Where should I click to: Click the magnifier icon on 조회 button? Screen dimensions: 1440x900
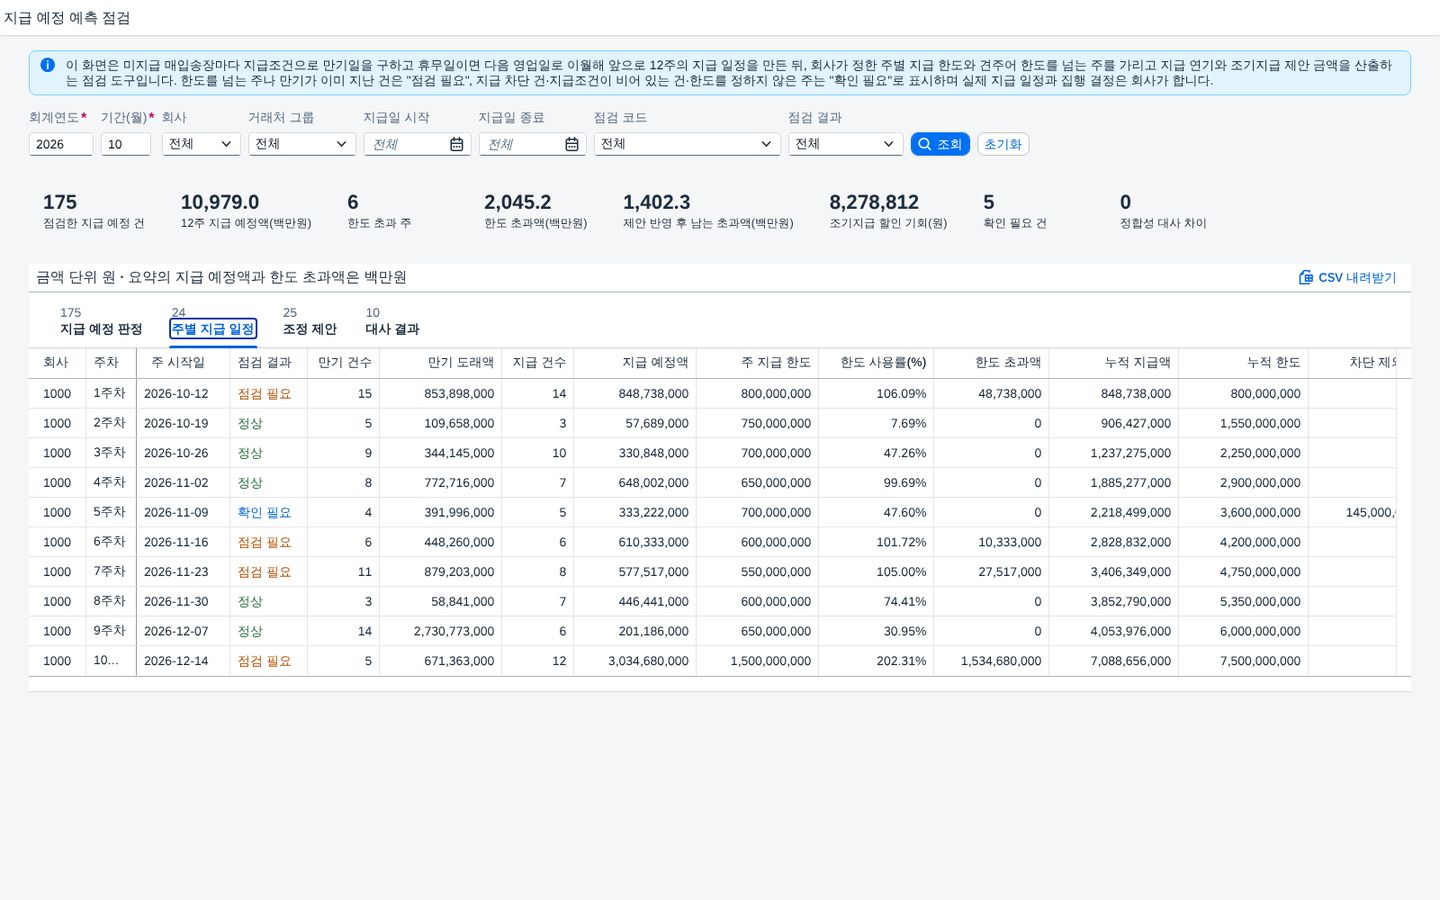pos(925,144)
